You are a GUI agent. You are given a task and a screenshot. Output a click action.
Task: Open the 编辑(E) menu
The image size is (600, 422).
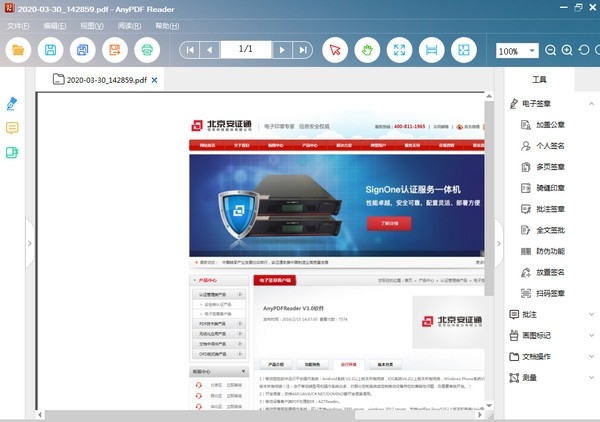click(55, 26)
